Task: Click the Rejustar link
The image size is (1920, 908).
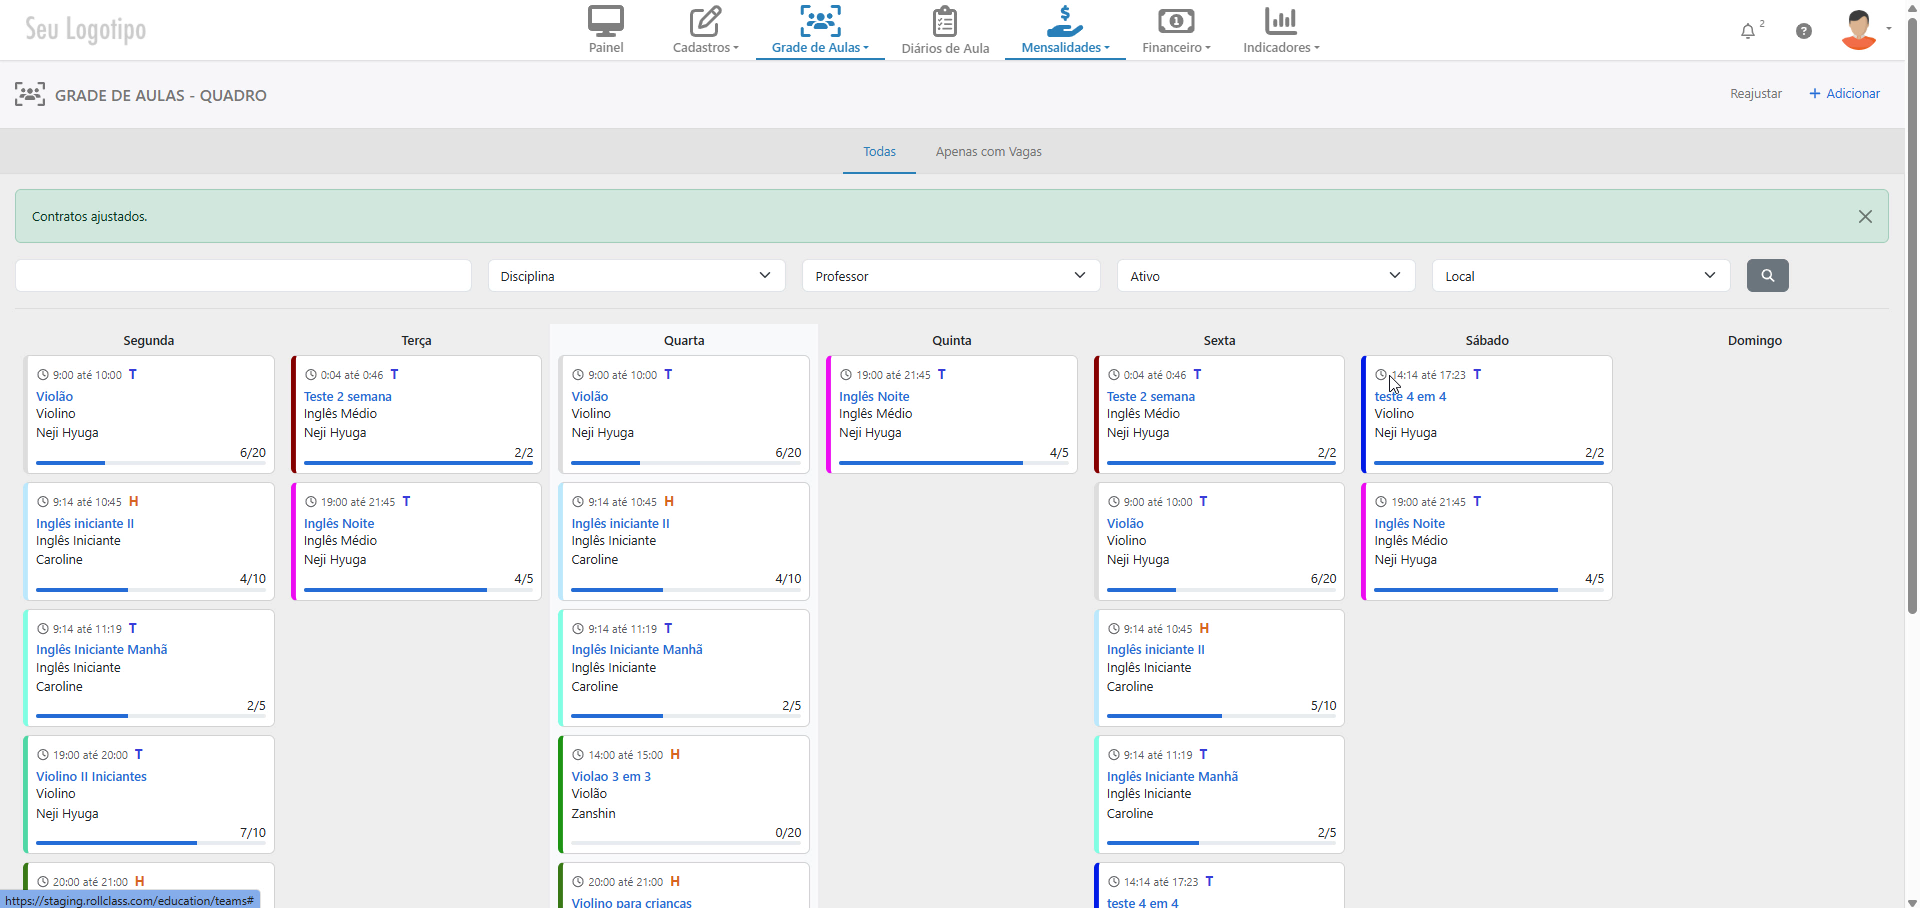Action: point(1756,94)
